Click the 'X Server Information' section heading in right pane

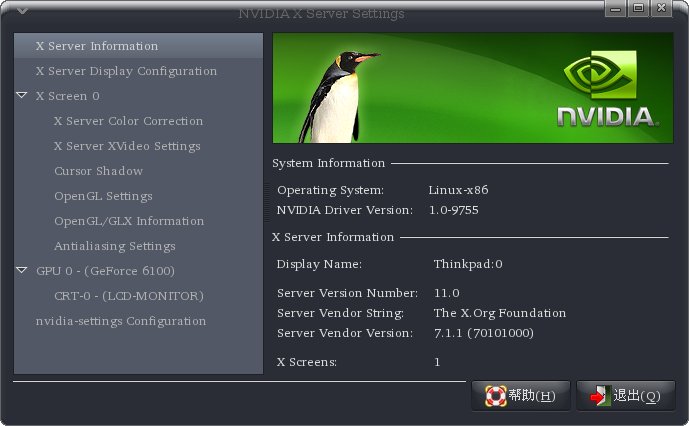tap(333, 237)
